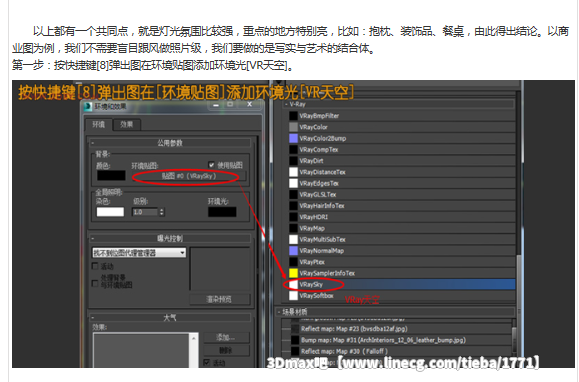
Task: Collapse the V-Ray maps group
Action: coord(286,104)
